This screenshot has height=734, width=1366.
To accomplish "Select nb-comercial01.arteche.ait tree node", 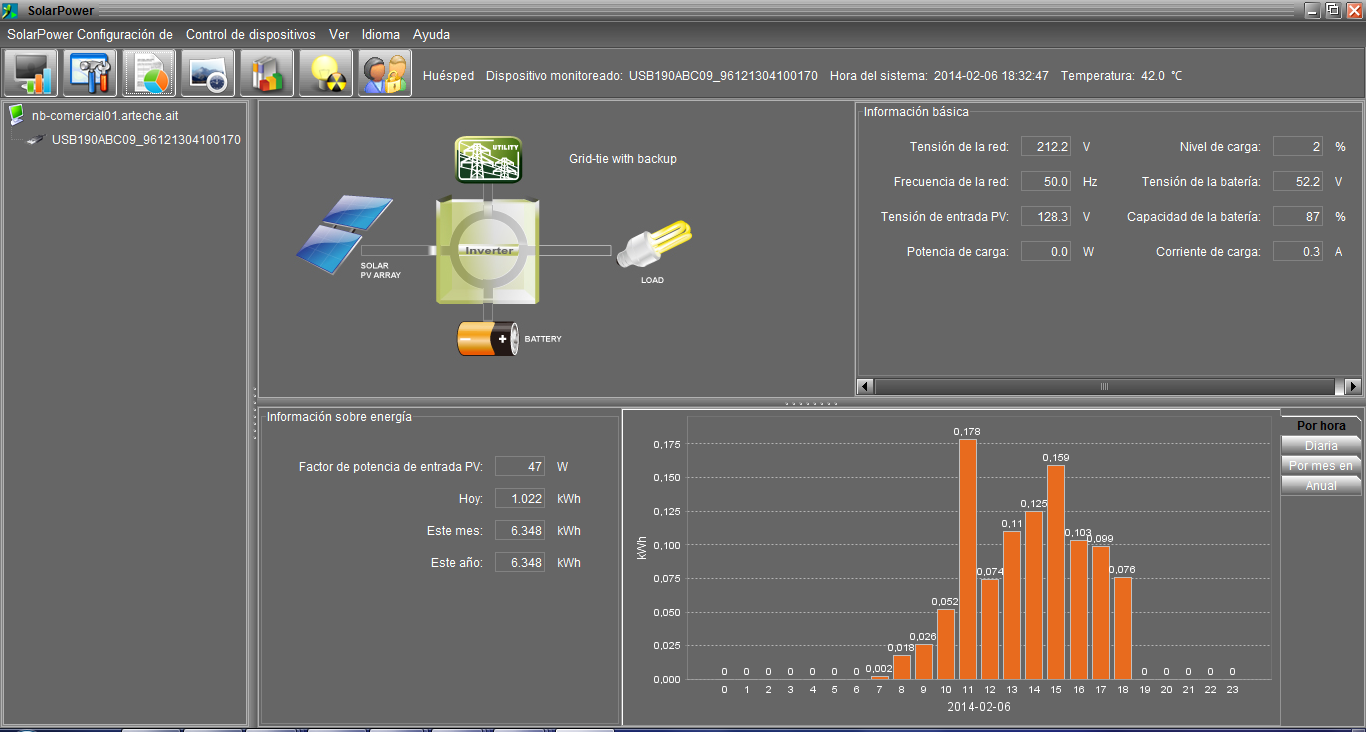I will point(104,116).
